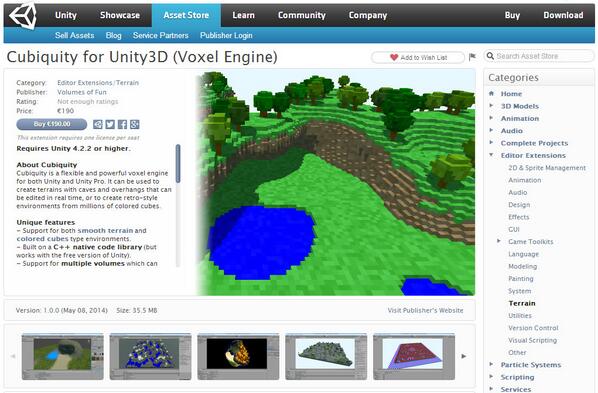
Task: Open Publisher Login link
Action: pos(226,35)
